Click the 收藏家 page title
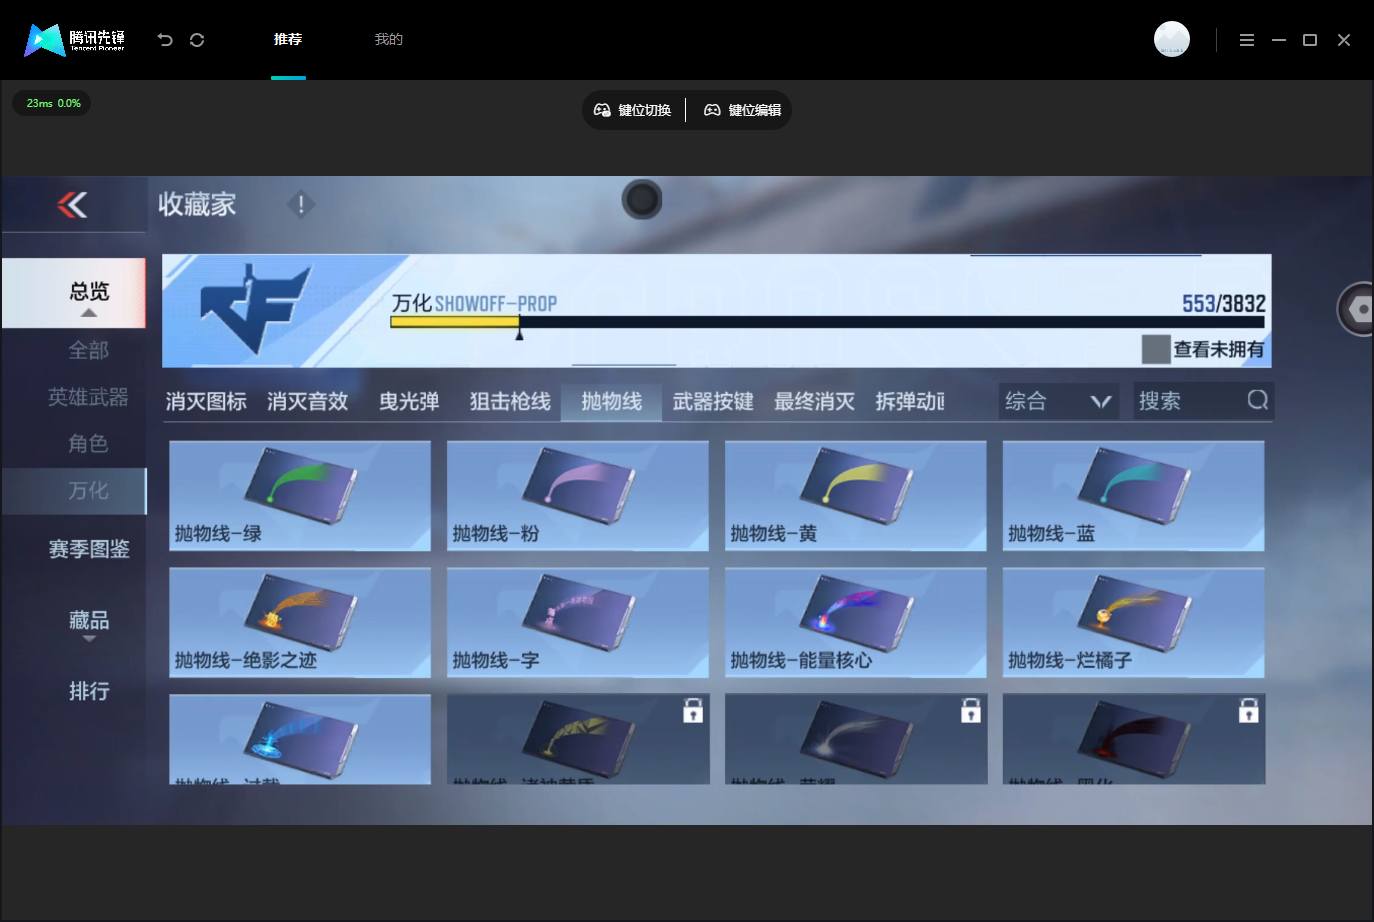The width and height of the screenshot is (1374, 922). (x=197, y=204)
